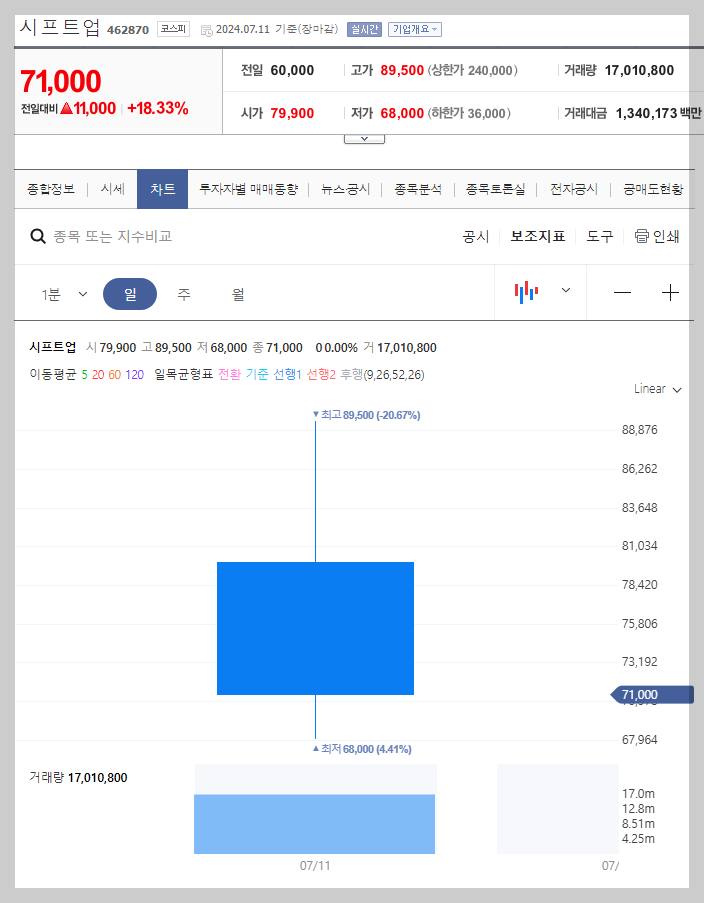The width and height of the screenshot is (704, 903).
Task: Click the 71,000 current price marker
Action: [652, 695]
